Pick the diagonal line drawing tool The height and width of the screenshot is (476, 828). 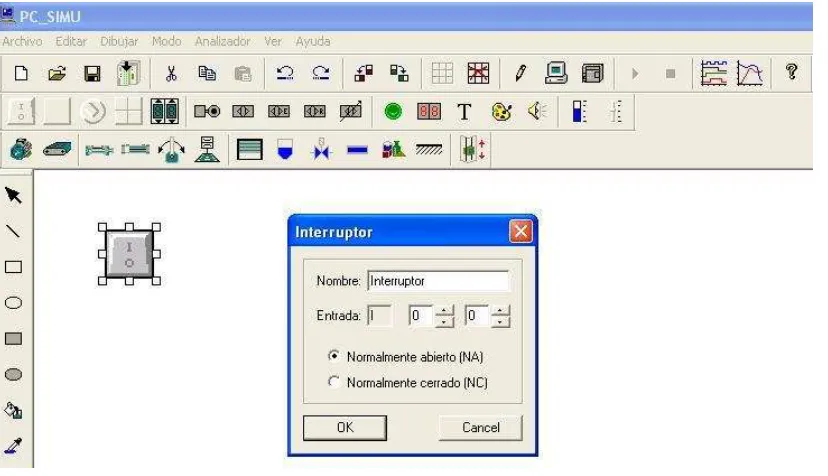13,231
